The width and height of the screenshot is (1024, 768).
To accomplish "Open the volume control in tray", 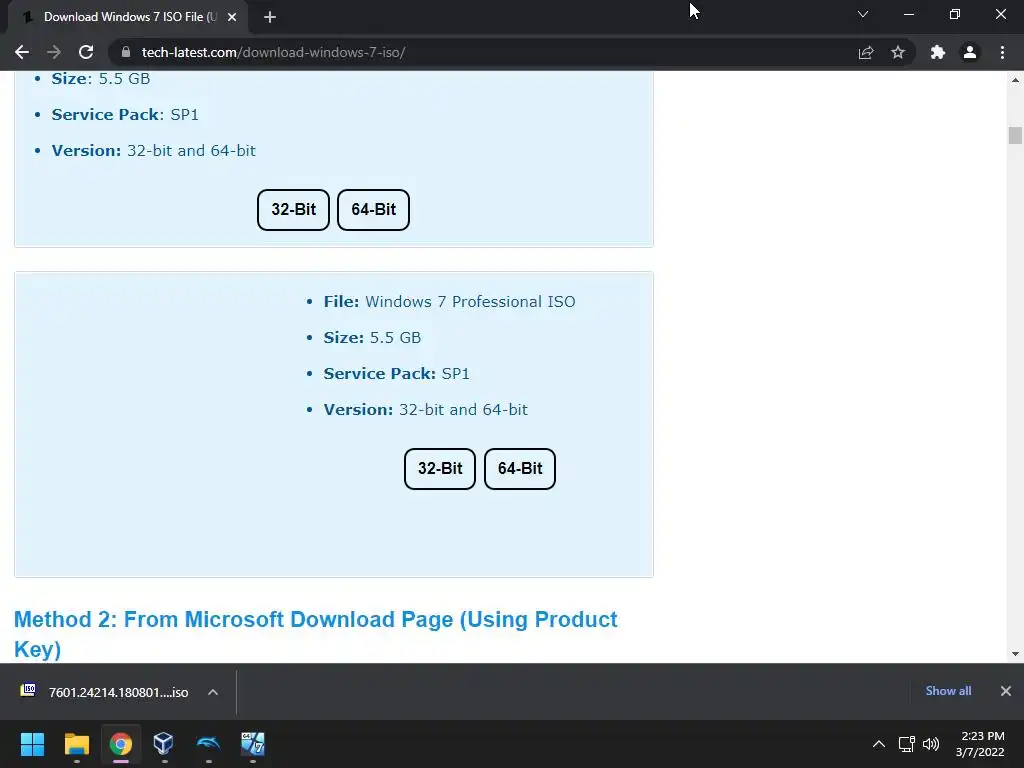I will [931, 744].
